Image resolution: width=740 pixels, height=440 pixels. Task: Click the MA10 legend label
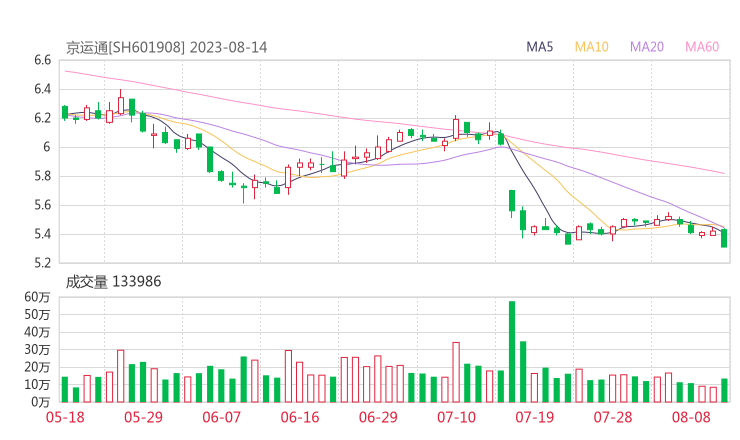click(x=591, y=47)
